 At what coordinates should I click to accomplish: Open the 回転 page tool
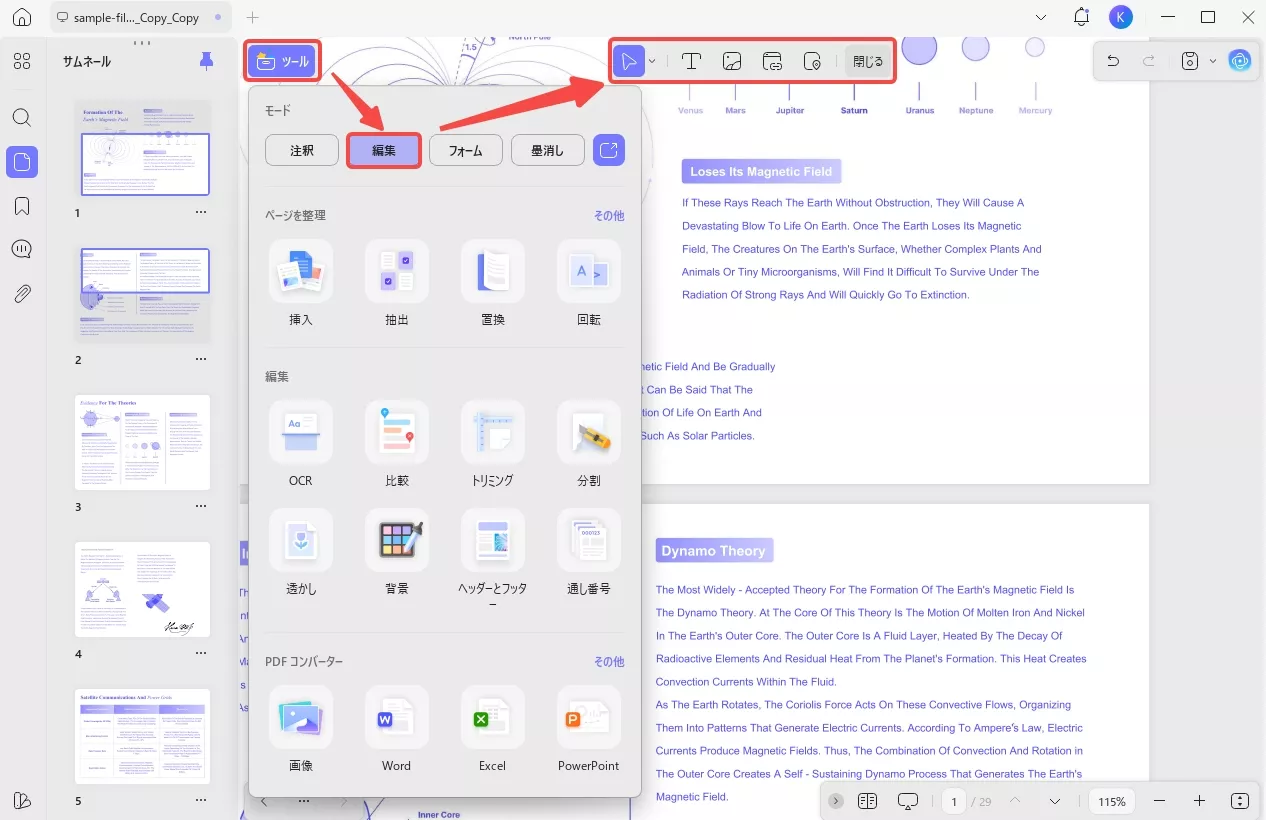pos(589,285)
